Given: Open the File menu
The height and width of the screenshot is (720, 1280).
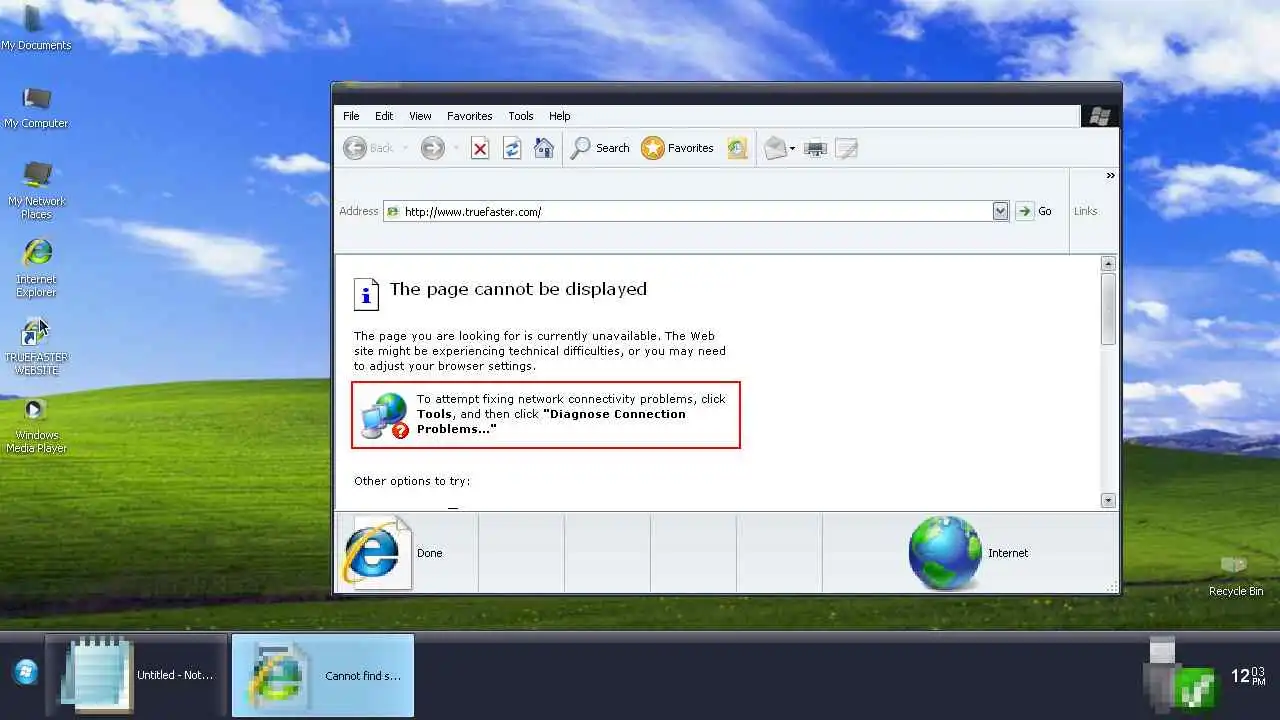Looking at the screenshot, I should (x=351, y=116).
